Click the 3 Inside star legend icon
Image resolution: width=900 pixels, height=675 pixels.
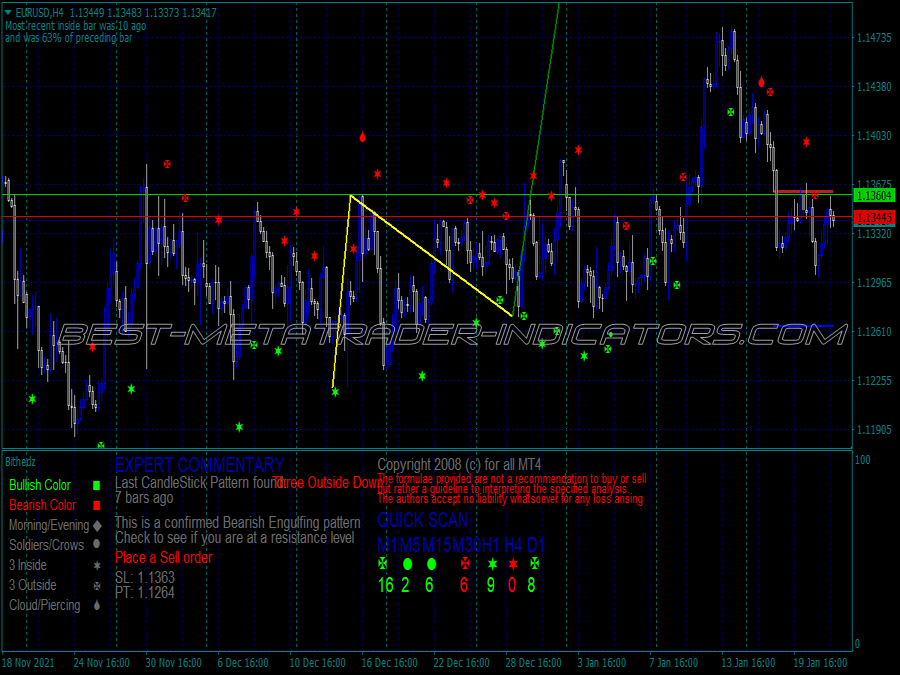point(97,565)
